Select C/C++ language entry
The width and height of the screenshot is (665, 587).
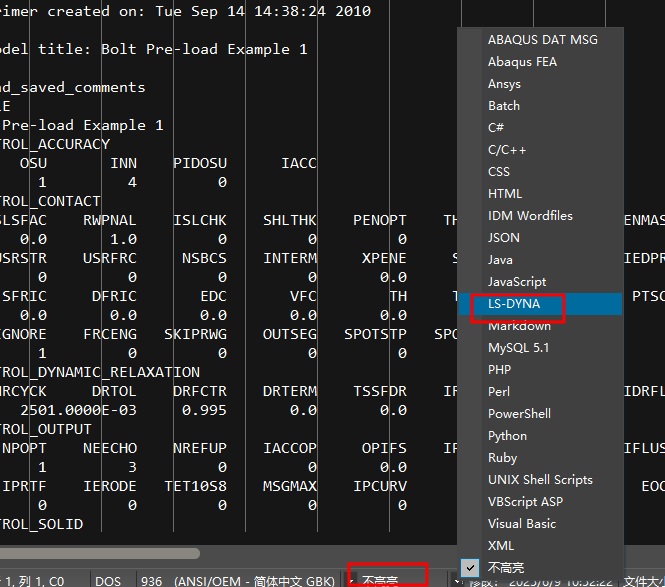[540, 150]
